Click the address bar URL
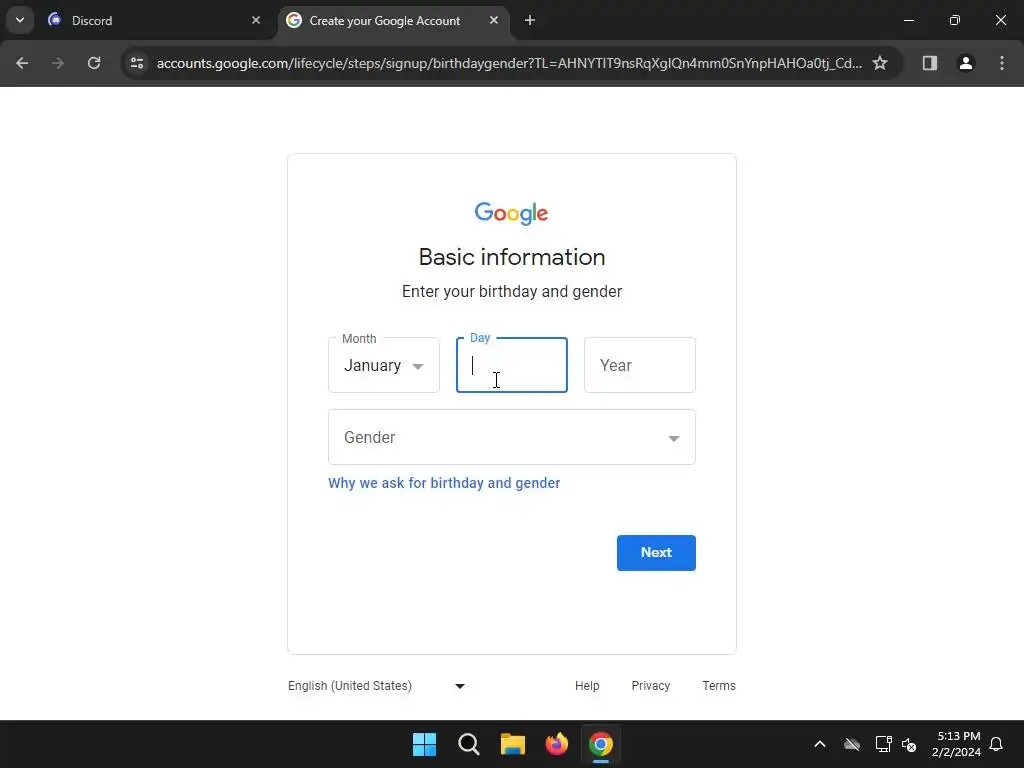Image resolution: width=1024 pixels, height=768 pixels. (x=509, y=63)
